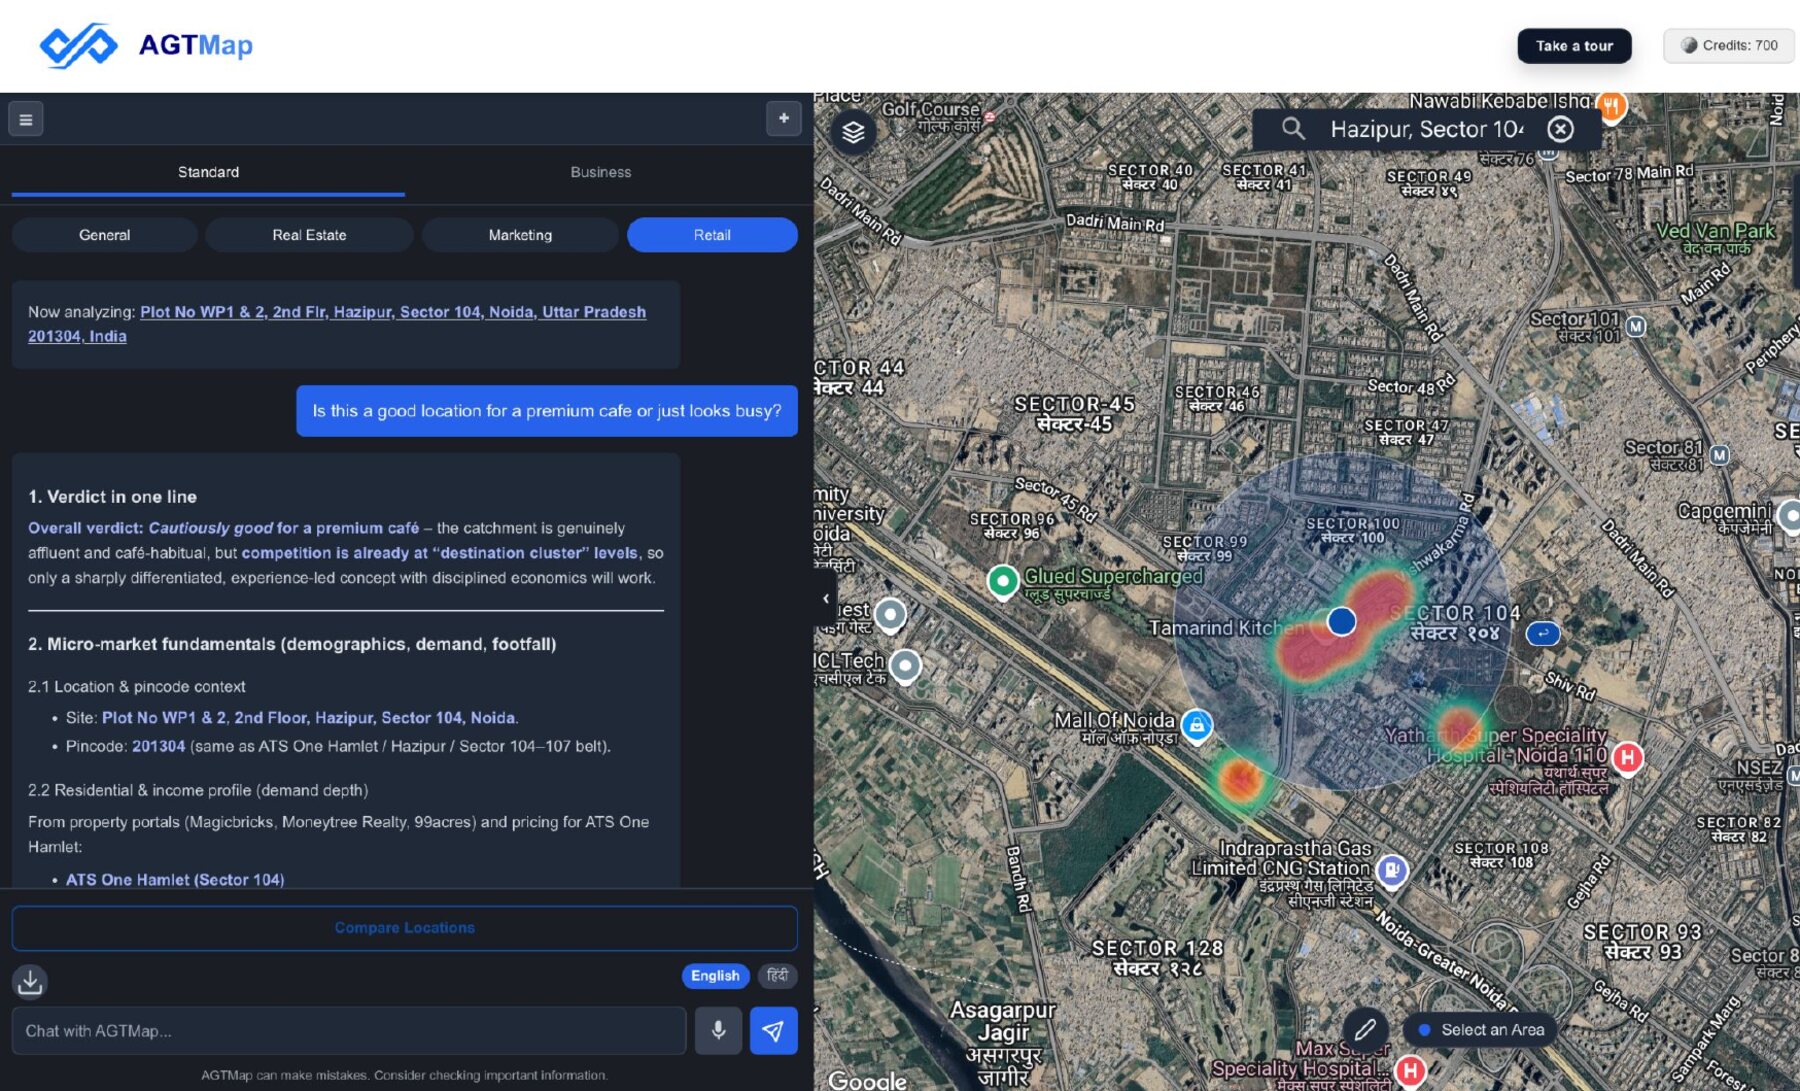Click the Sector 81 metro icon
This screenshot has height=1091, width=1800.
[1719, 455]
